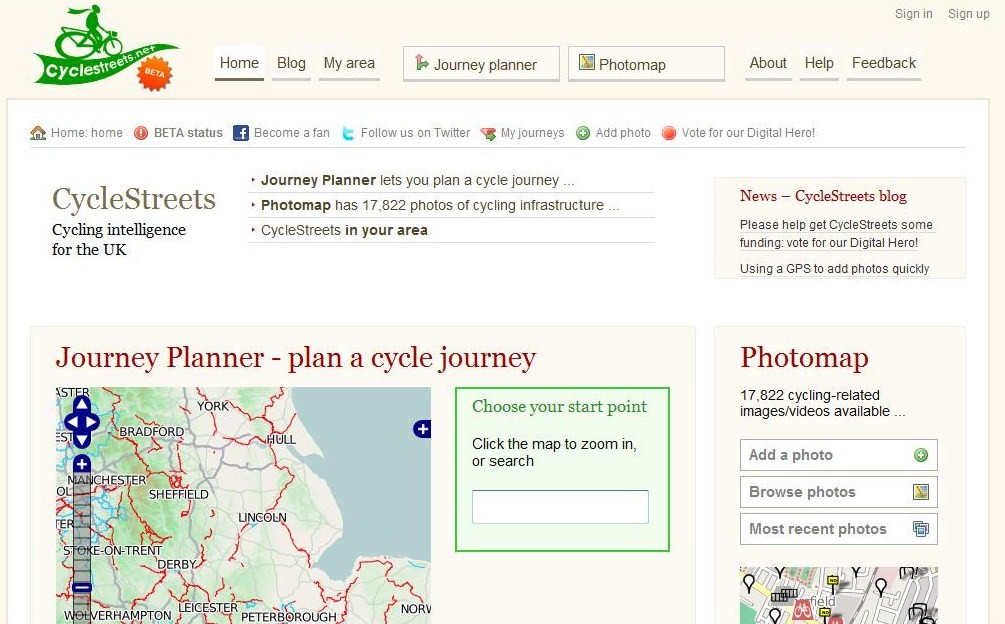Click Vote for our Digital Hero link
The height and width of the screenshot is (624, 1005).
748,133
